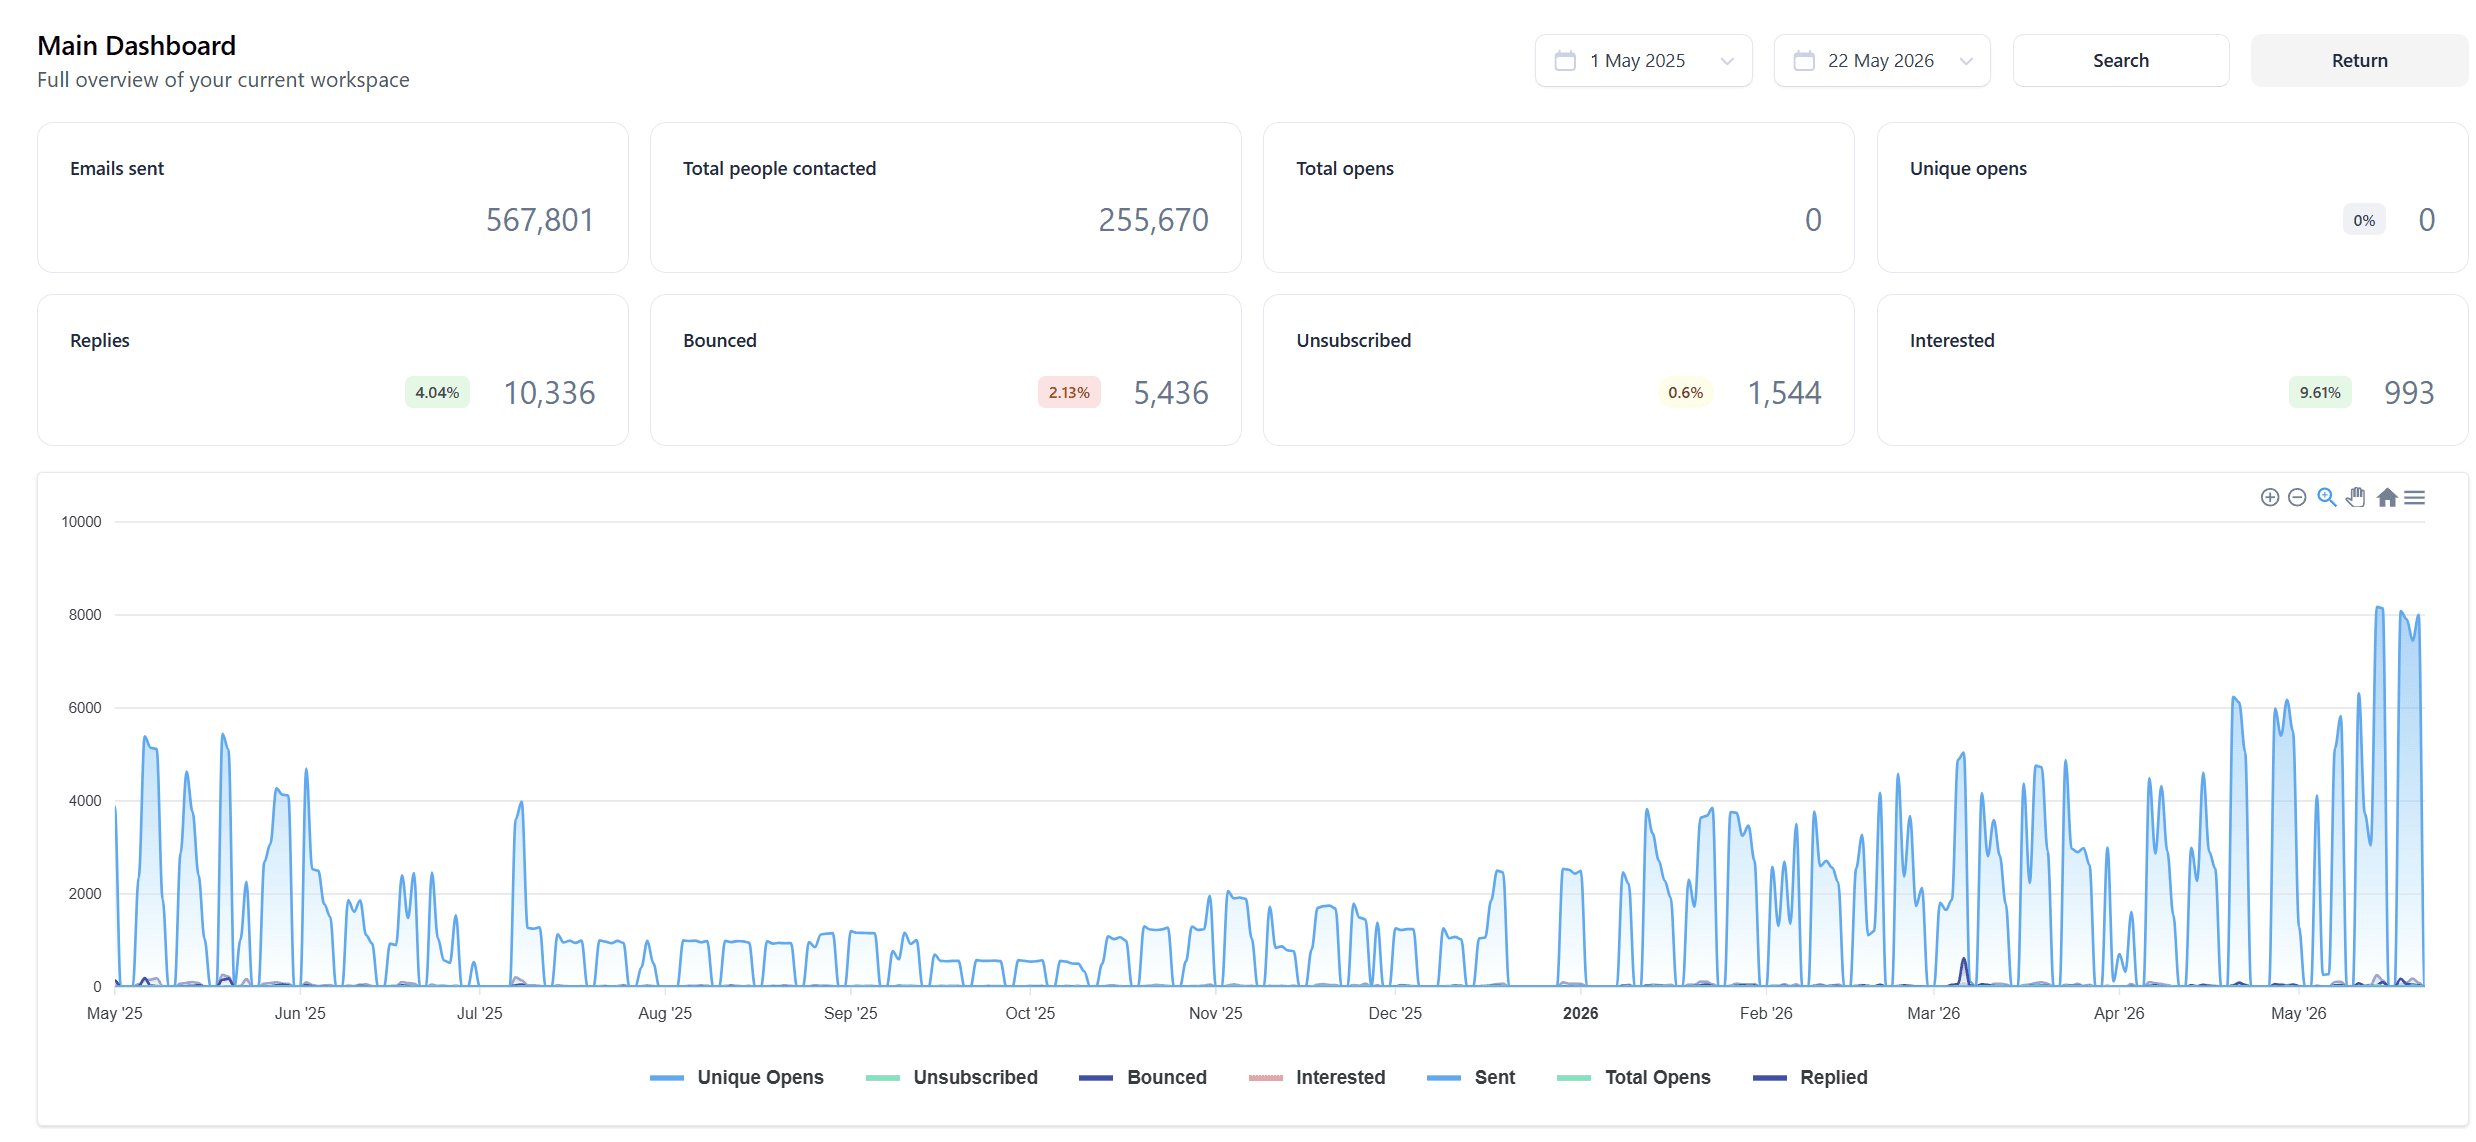The height and width of the screenshot is (1142, 2476).
Task: Click calendar icon in start date field
Action: pyautogui.click(x=1565, y=61)
